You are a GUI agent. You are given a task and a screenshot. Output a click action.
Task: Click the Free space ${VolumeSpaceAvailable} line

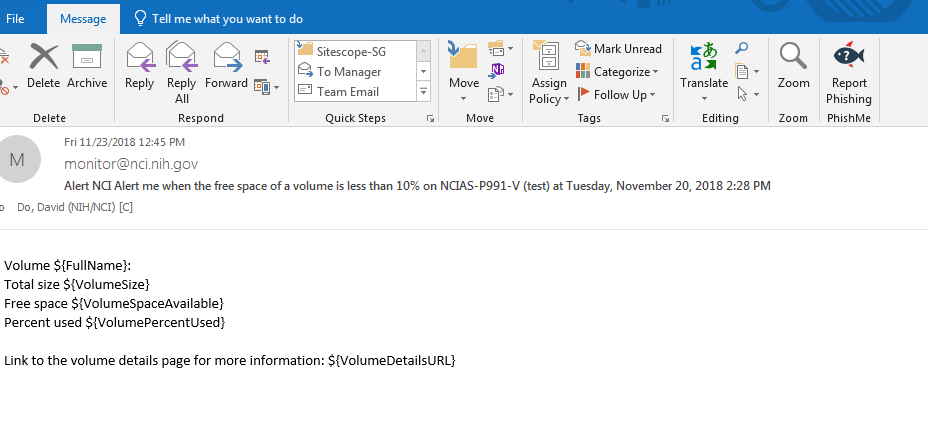pos(114,303)
